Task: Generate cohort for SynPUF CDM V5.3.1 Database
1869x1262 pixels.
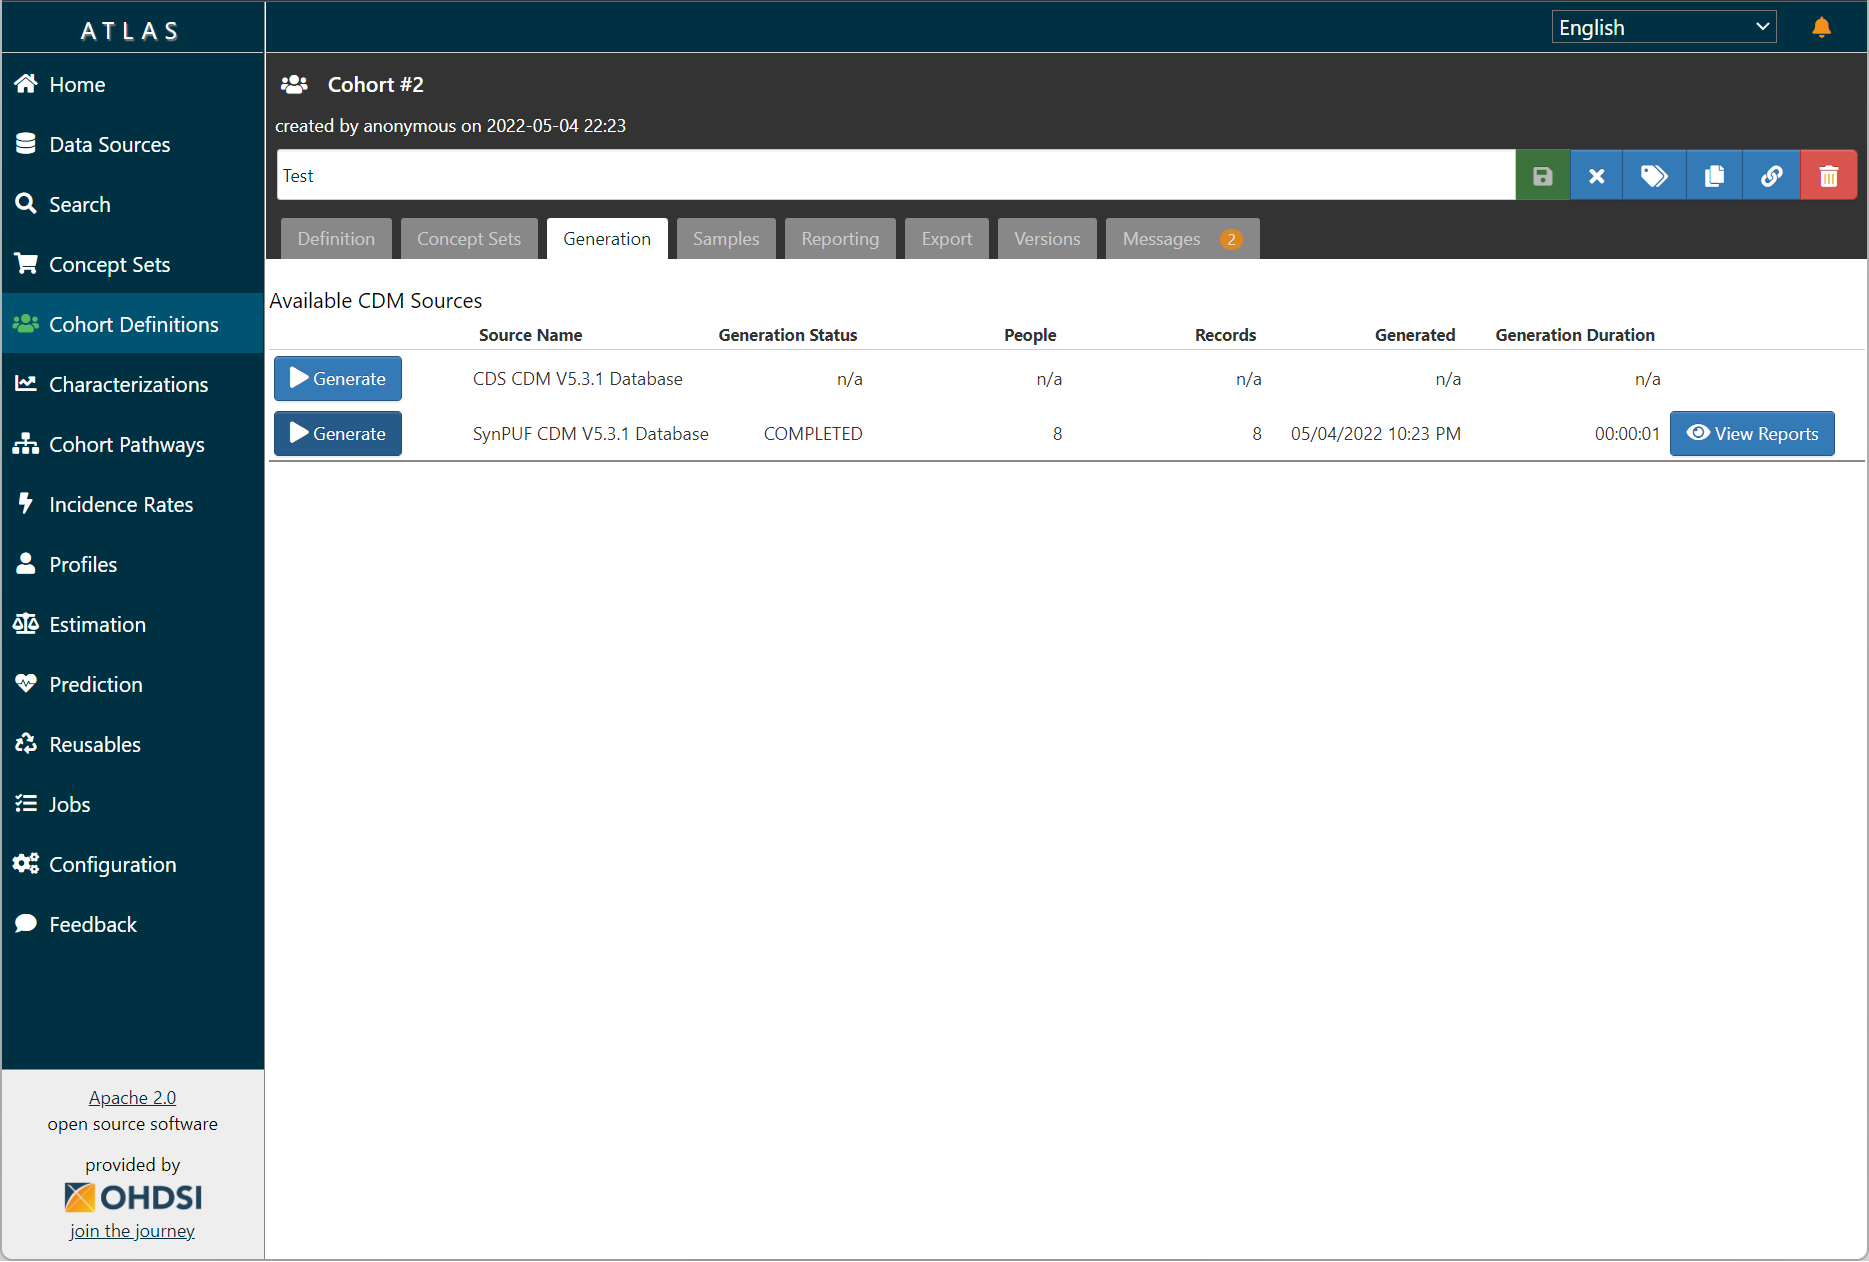Action: coord(338,434)
